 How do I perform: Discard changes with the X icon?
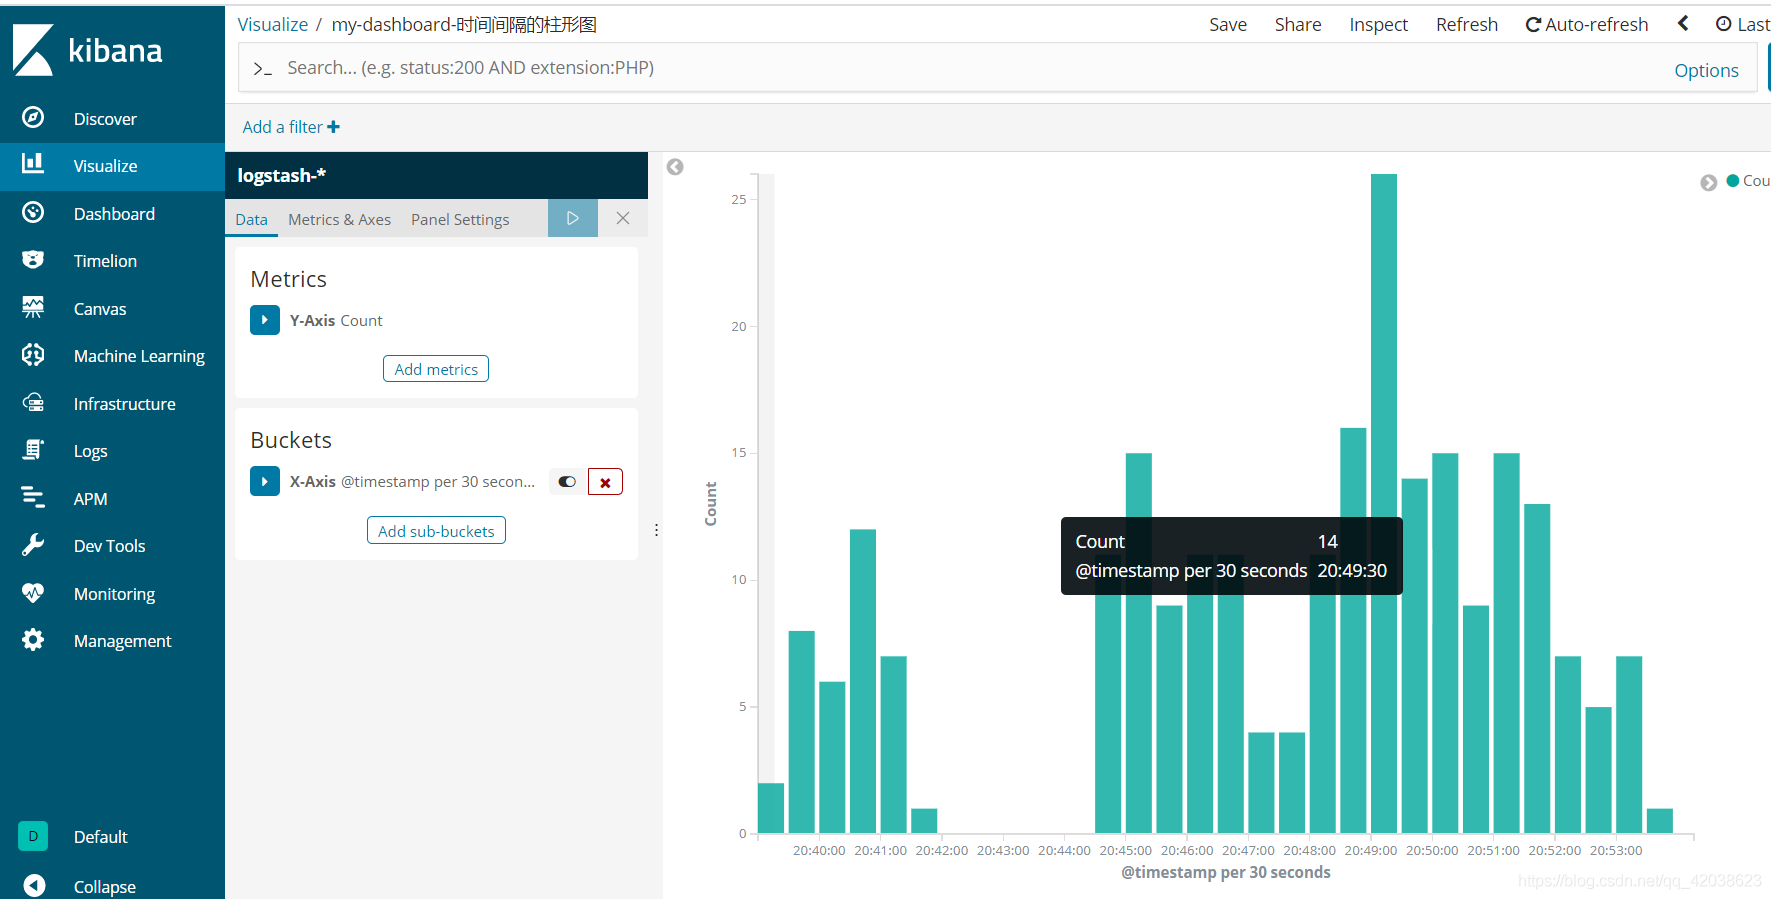pos(623,218)
